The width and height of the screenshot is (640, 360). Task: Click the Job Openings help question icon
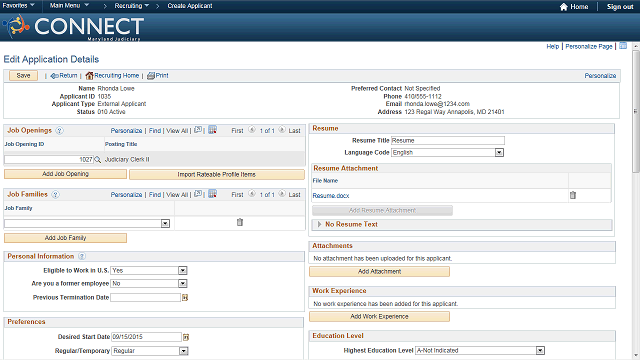click(x=59, y=131)
